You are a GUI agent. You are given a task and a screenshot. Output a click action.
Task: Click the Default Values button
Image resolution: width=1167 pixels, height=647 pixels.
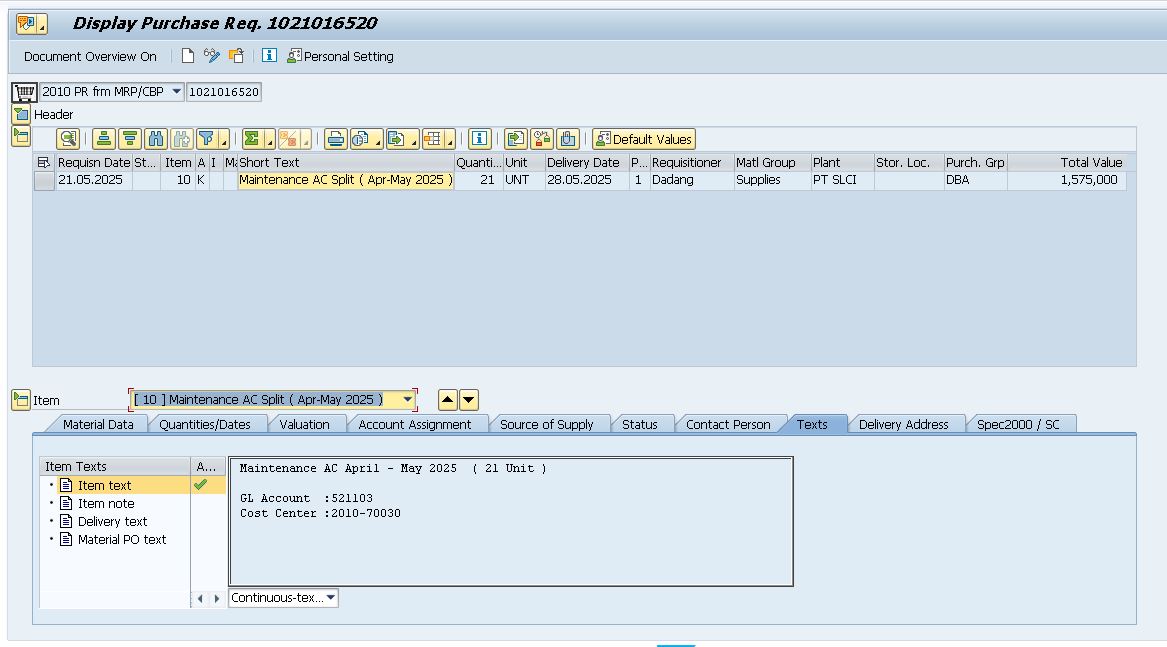coord(644,139)
